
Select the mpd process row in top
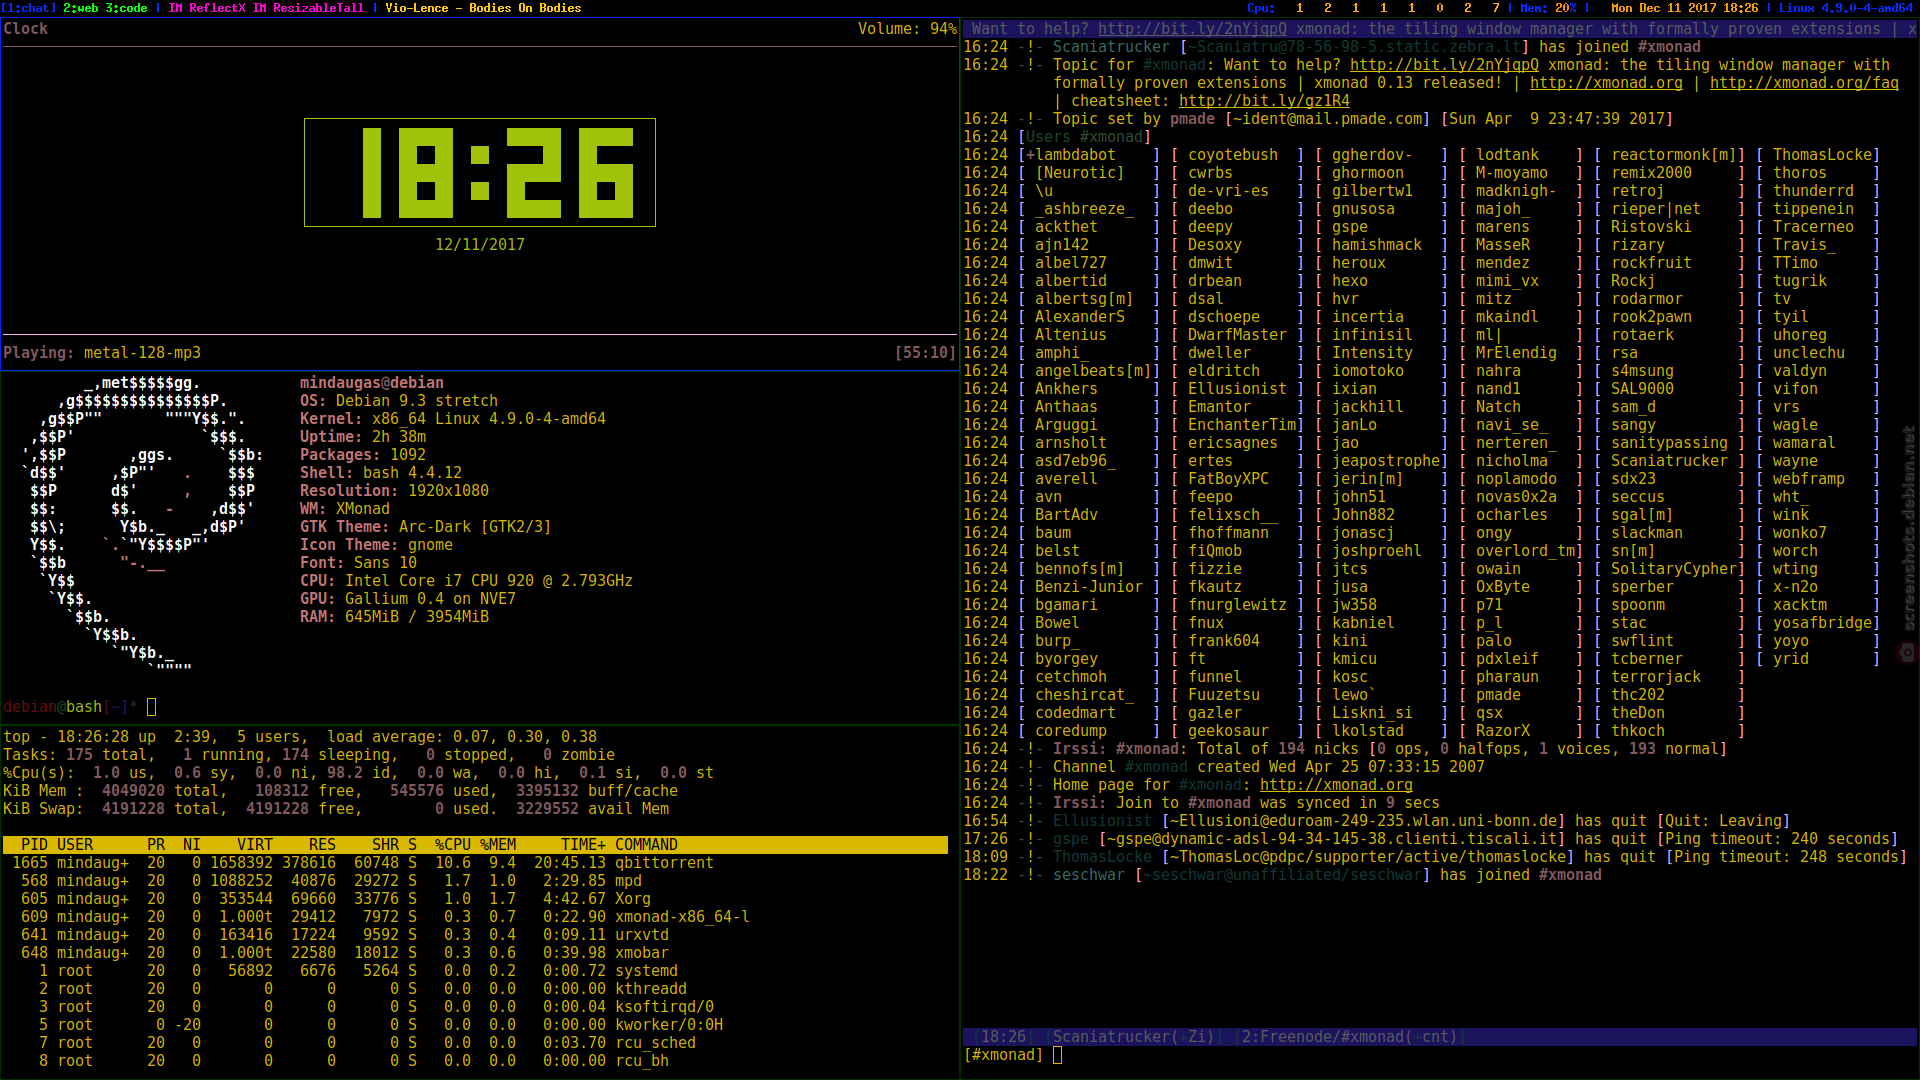[475, 881]
